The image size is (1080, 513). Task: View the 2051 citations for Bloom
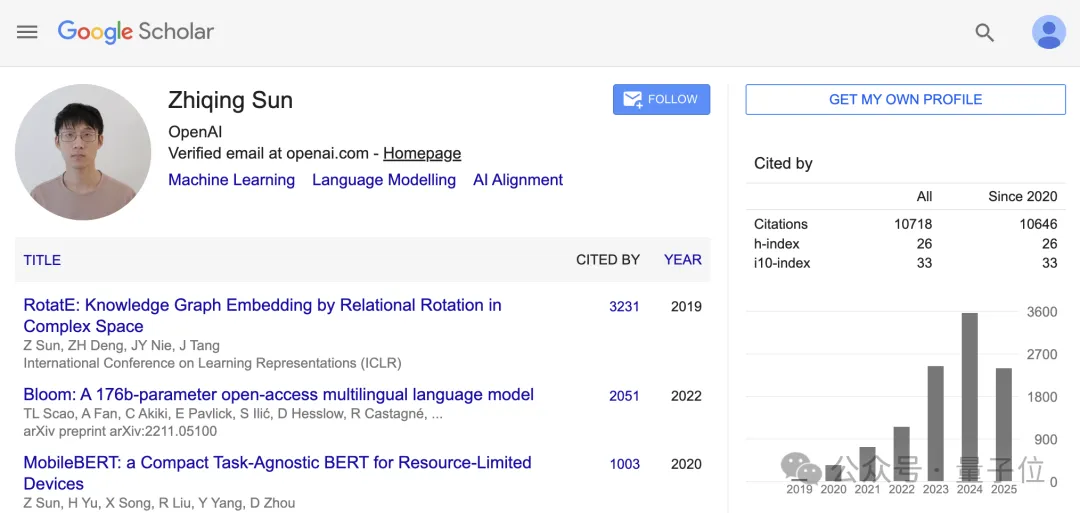click(624, 395)
